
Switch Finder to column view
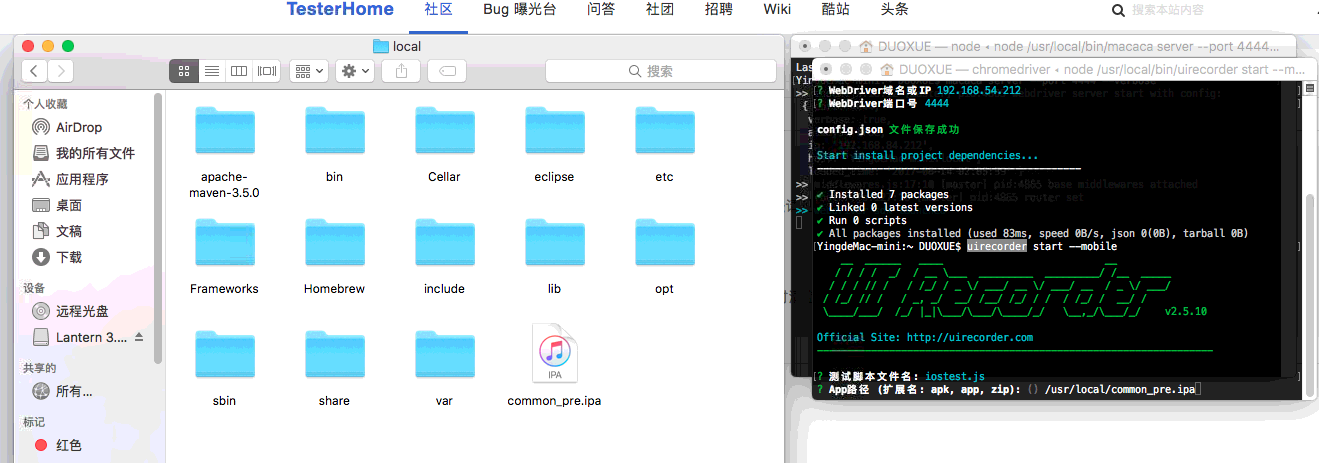point(239,71)
